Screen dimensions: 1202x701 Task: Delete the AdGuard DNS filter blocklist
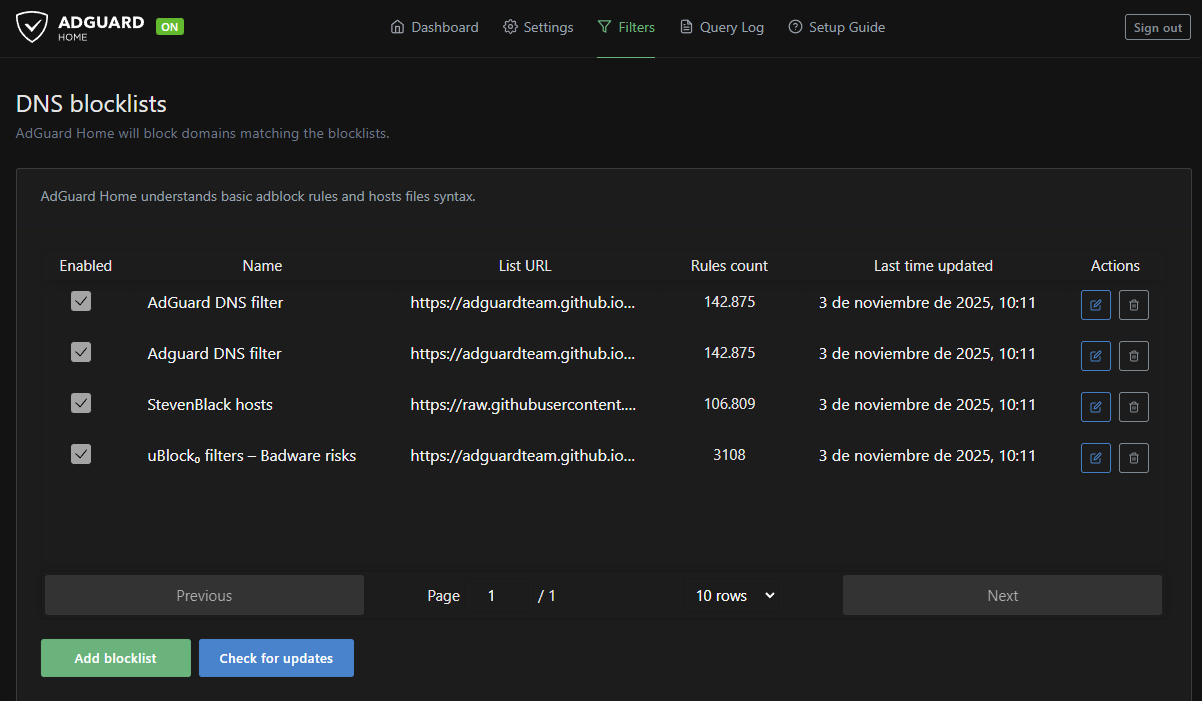click(1133, 304)
